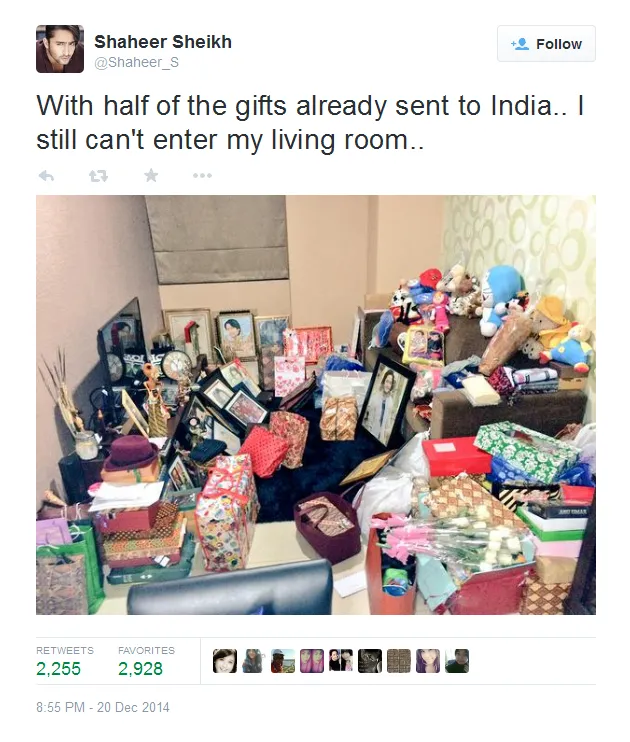This screenshot has width=630, height=742.
Task: Open the last favoriter avatar
Action: [x=457, y=661]
